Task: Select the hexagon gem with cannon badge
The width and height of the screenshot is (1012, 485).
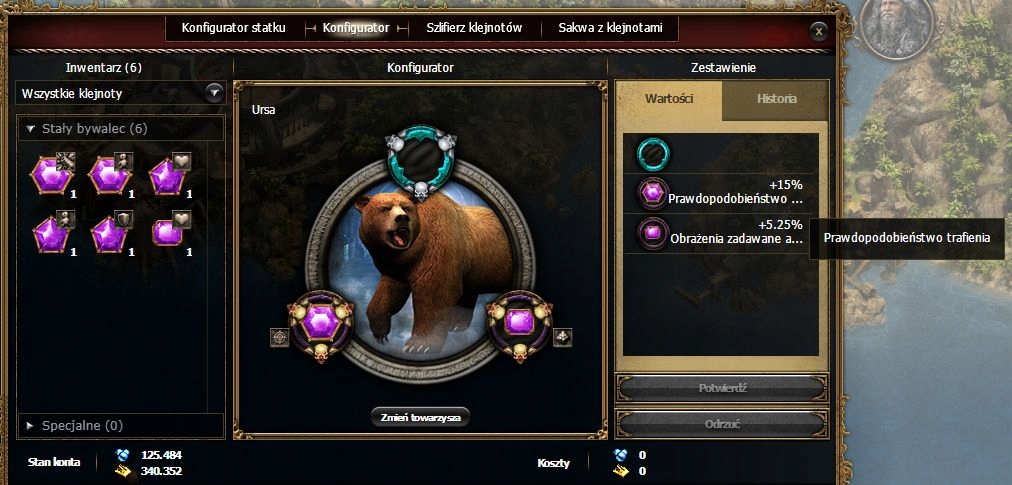Action: click(x=52, y=176)
